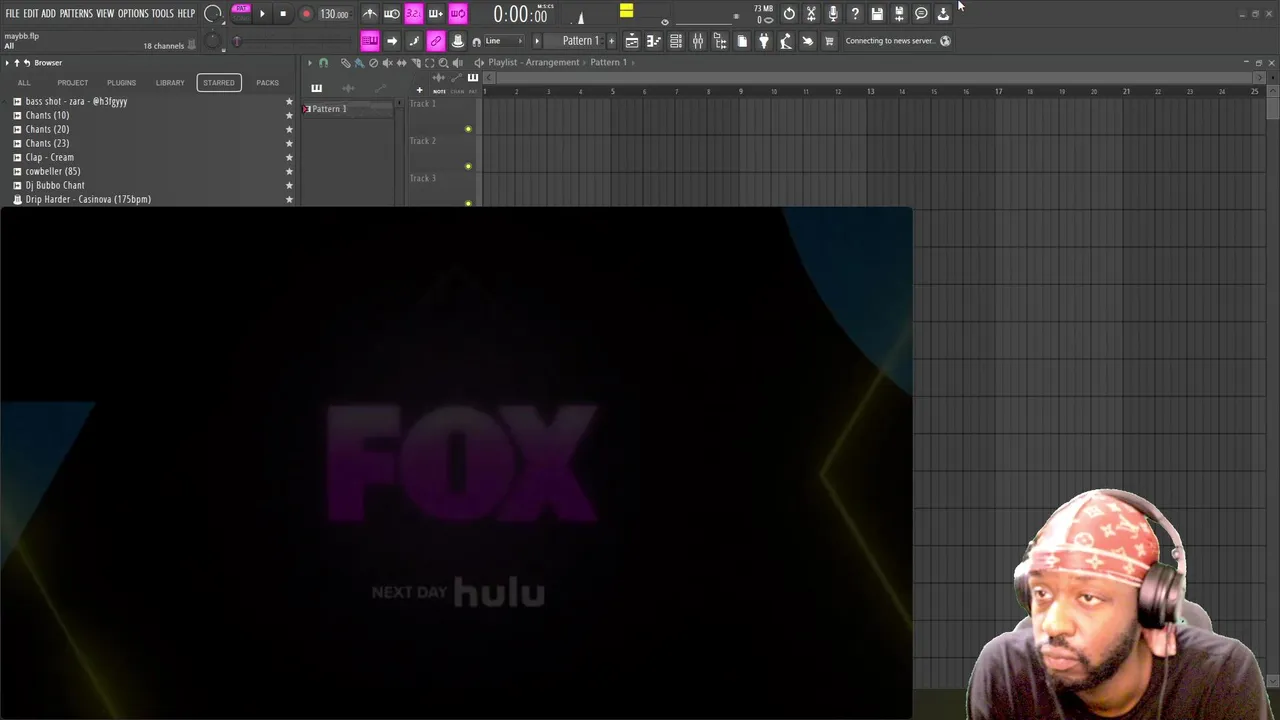
Task: Open the Piano roll view icon
Action: tap(654, 41)
